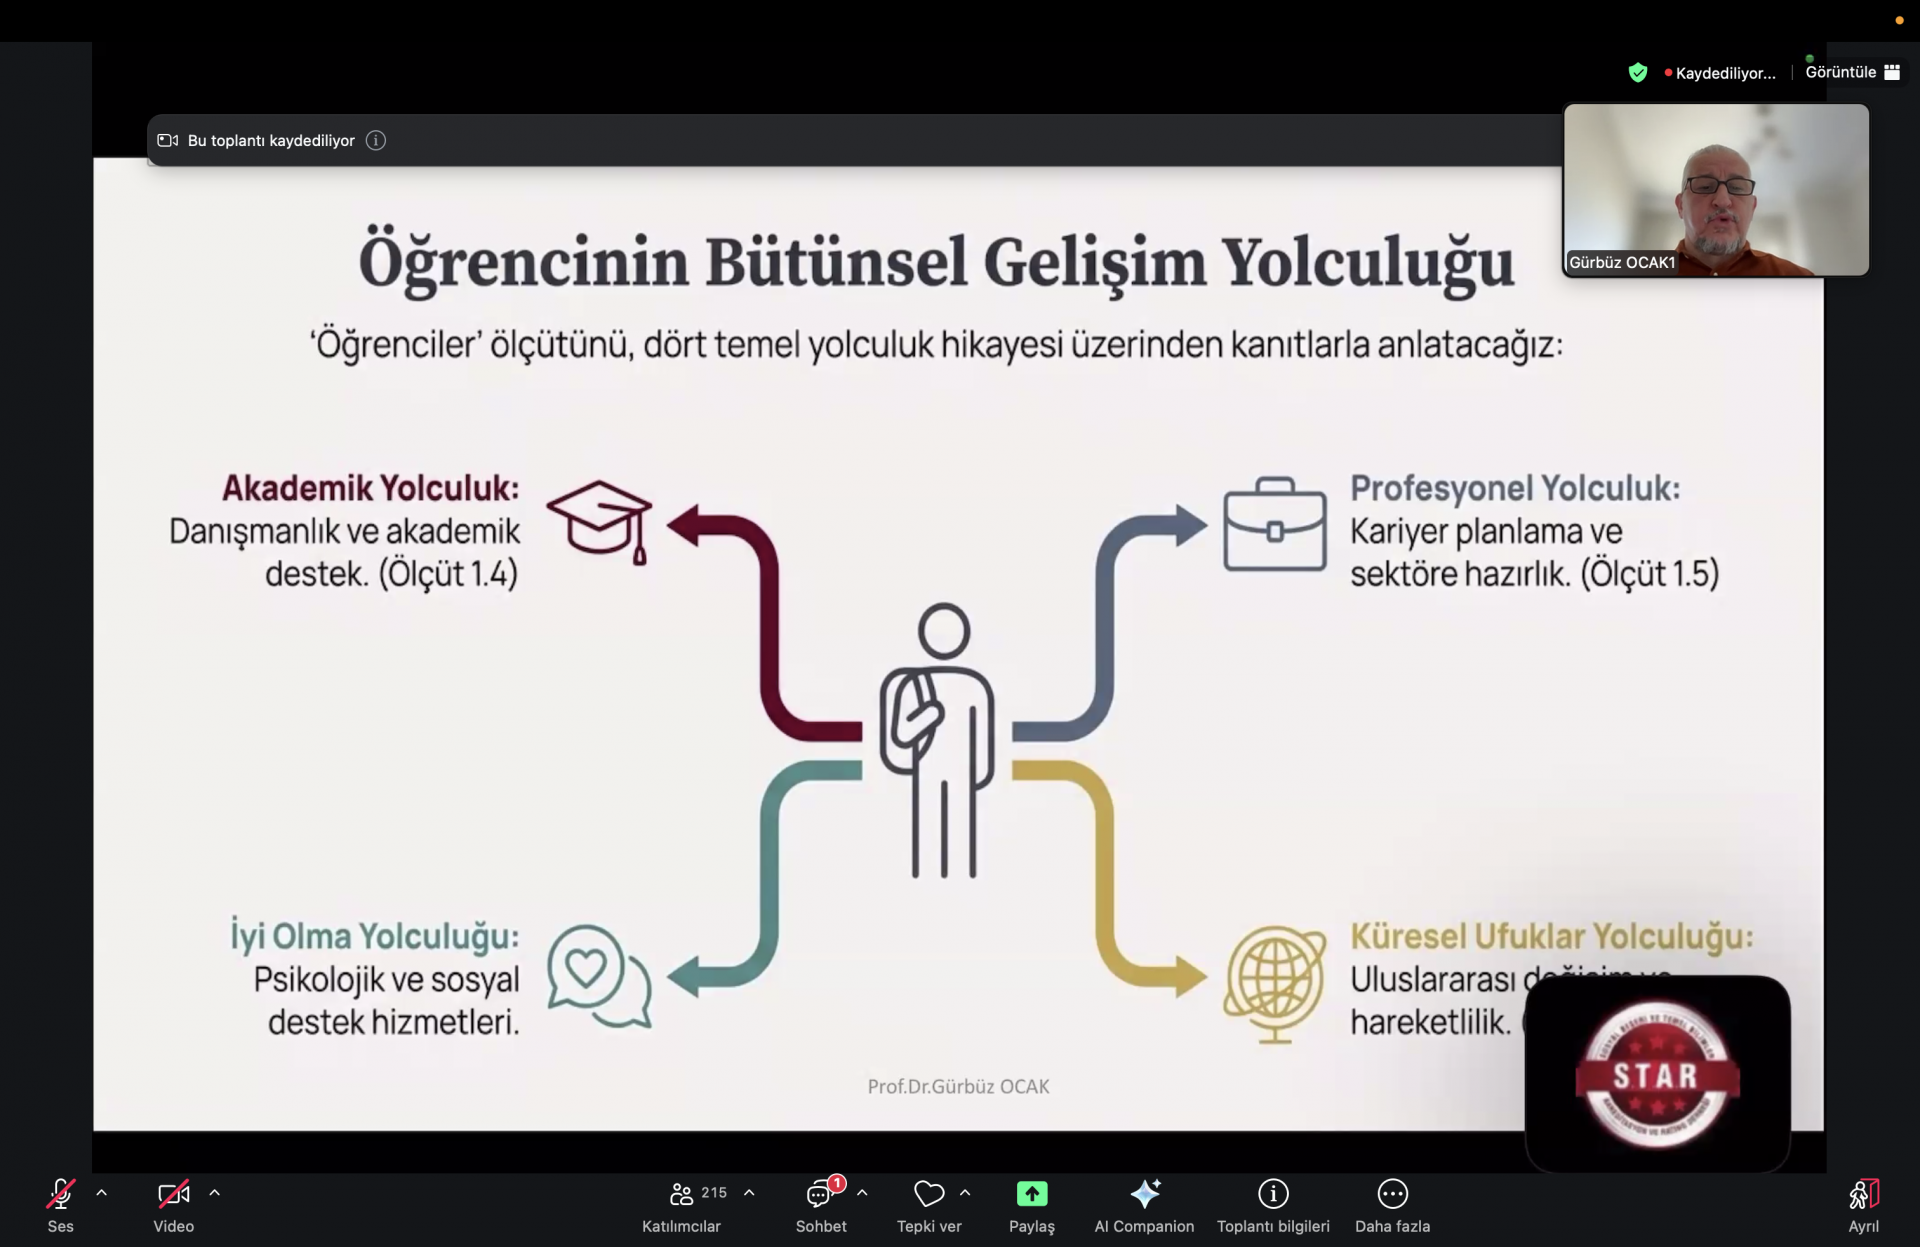
Task: Click the green Paylaş share screen icon
Action: (x=1031, y=1194)
